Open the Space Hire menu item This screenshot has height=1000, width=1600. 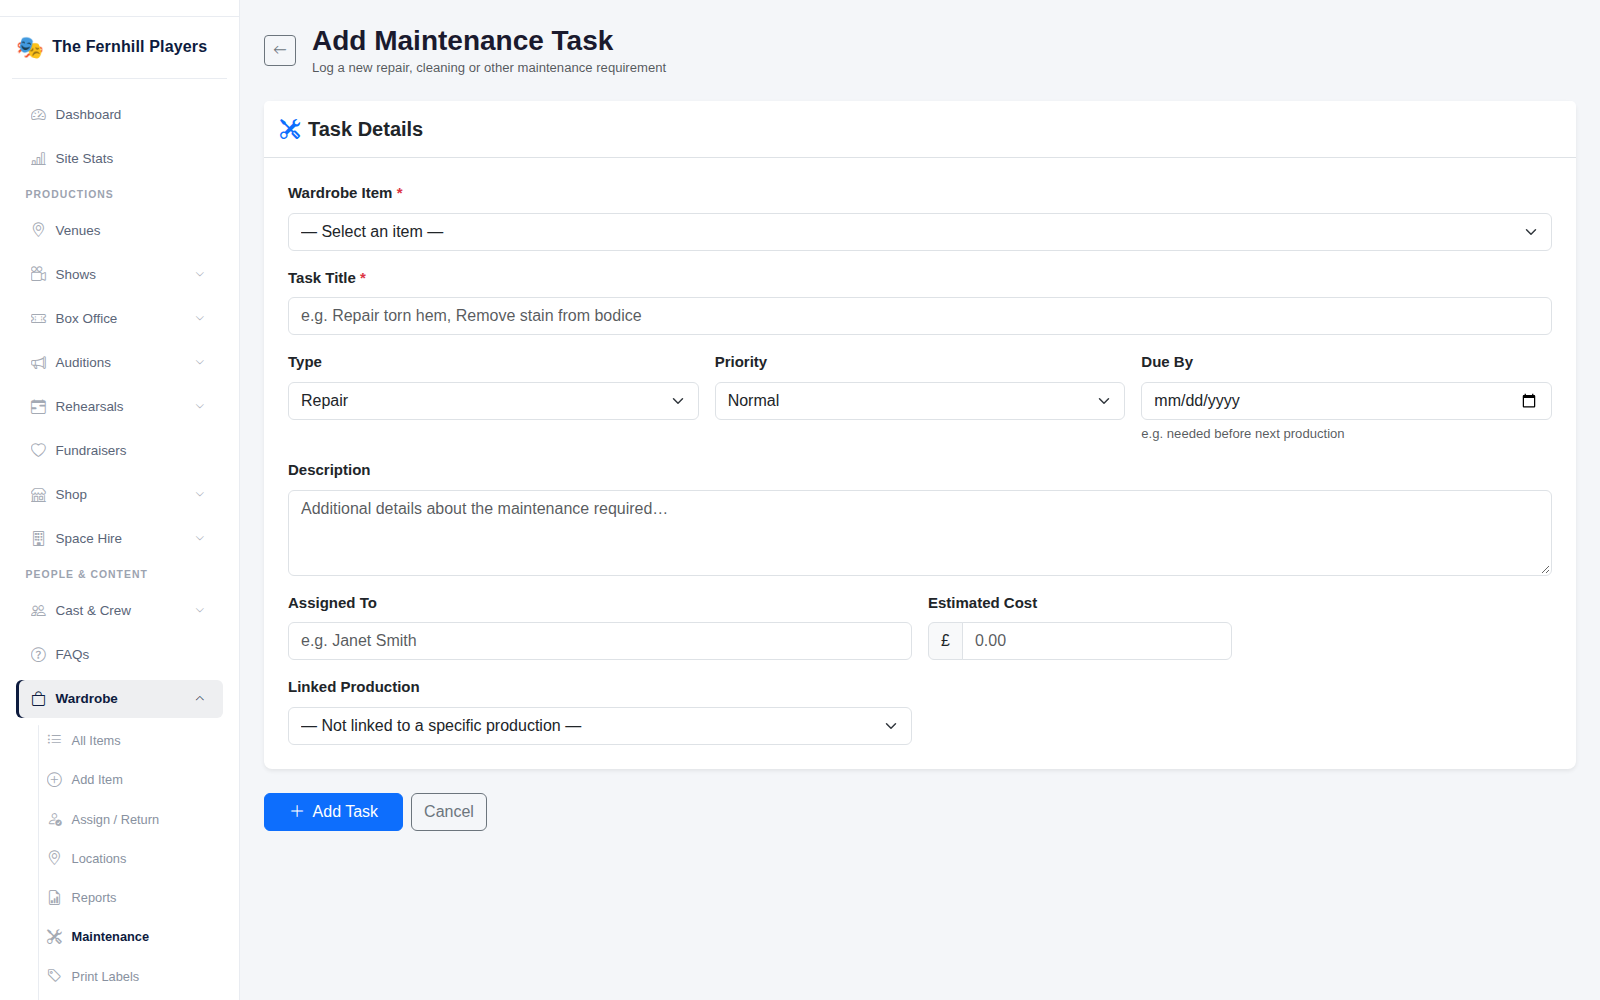click(119, 539)
